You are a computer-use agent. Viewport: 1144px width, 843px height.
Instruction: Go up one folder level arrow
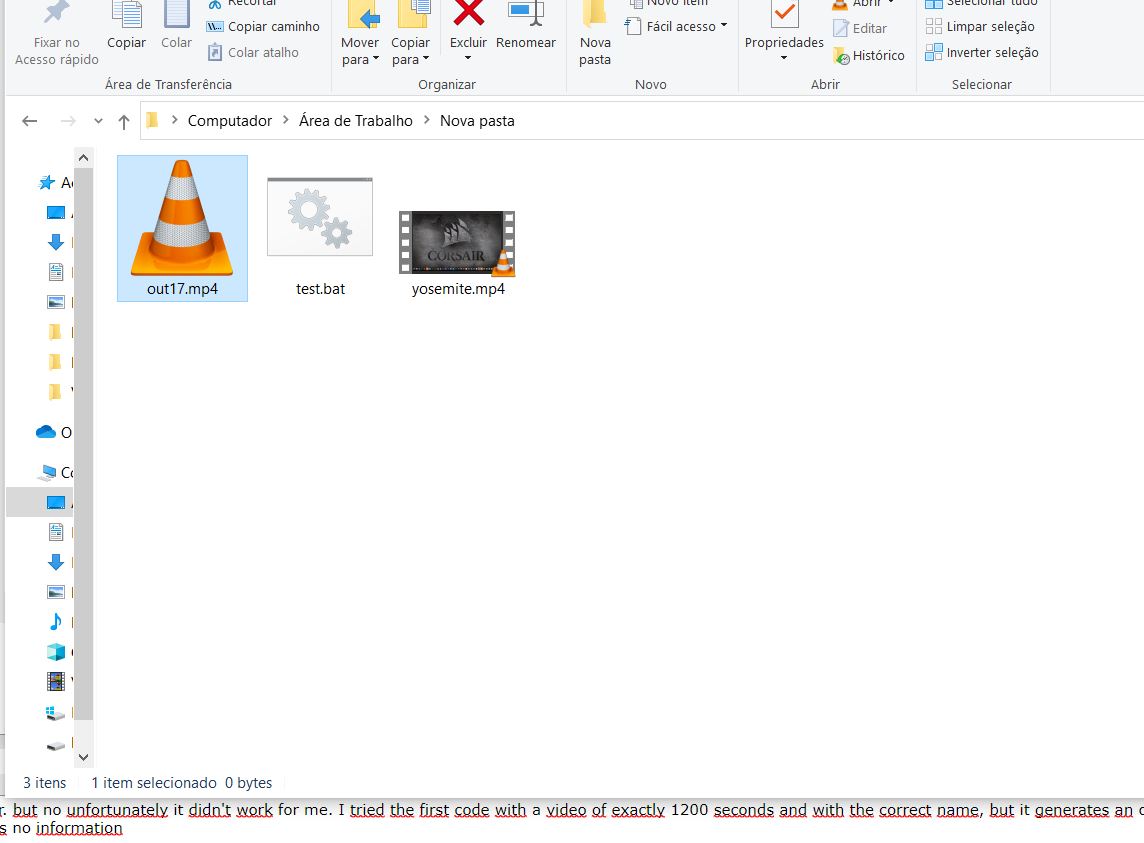pos(124,122)
